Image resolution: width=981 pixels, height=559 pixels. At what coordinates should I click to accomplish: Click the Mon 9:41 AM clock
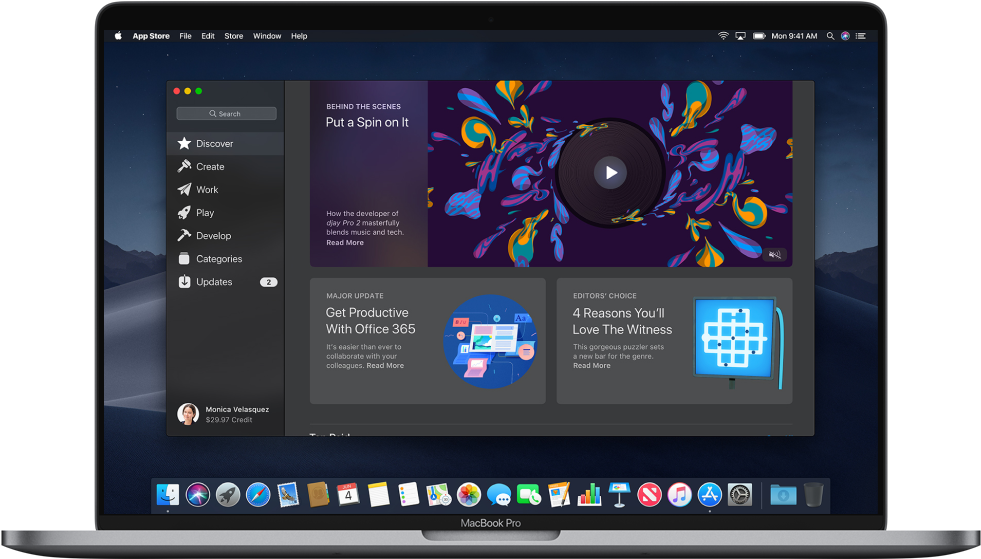coord(794,36)
